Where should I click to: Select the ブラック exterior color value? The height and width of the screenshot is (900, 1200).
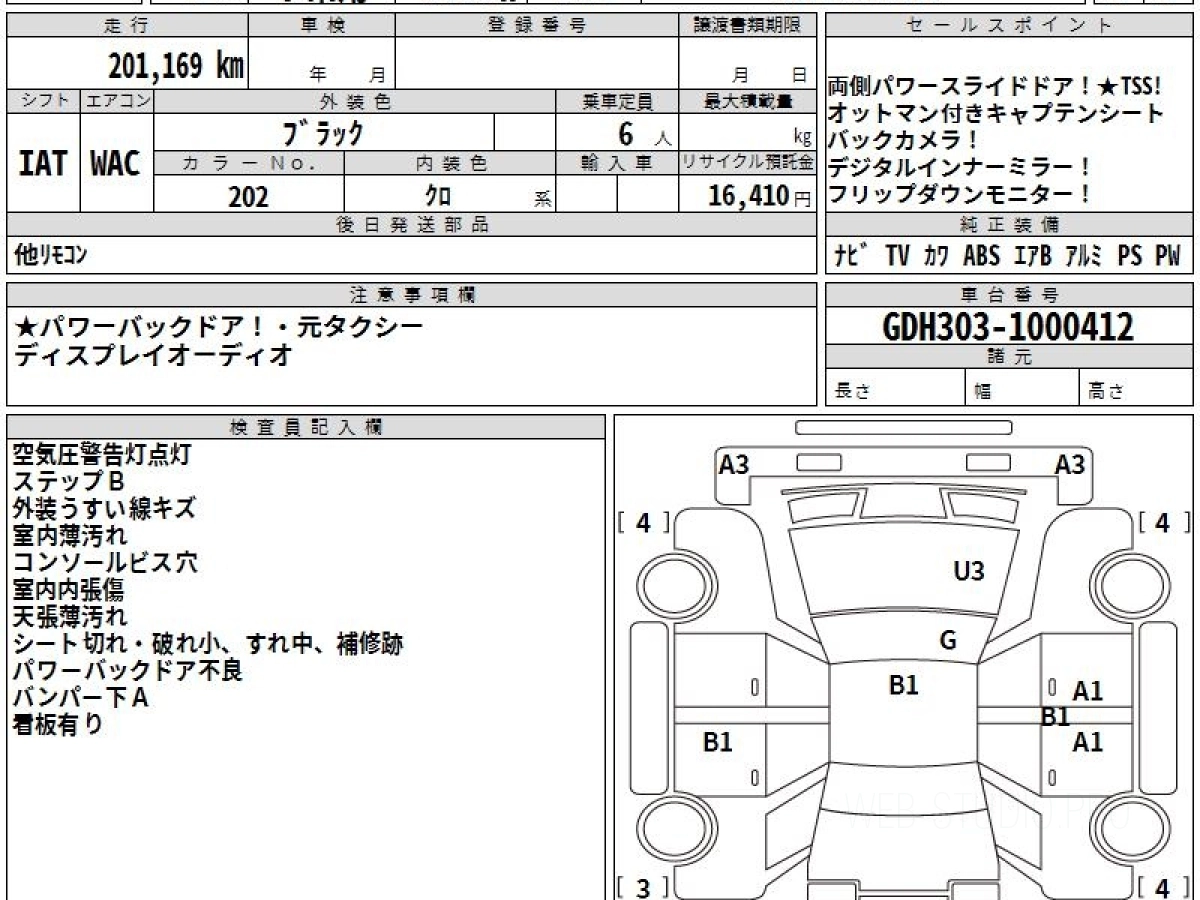[323, 133]
